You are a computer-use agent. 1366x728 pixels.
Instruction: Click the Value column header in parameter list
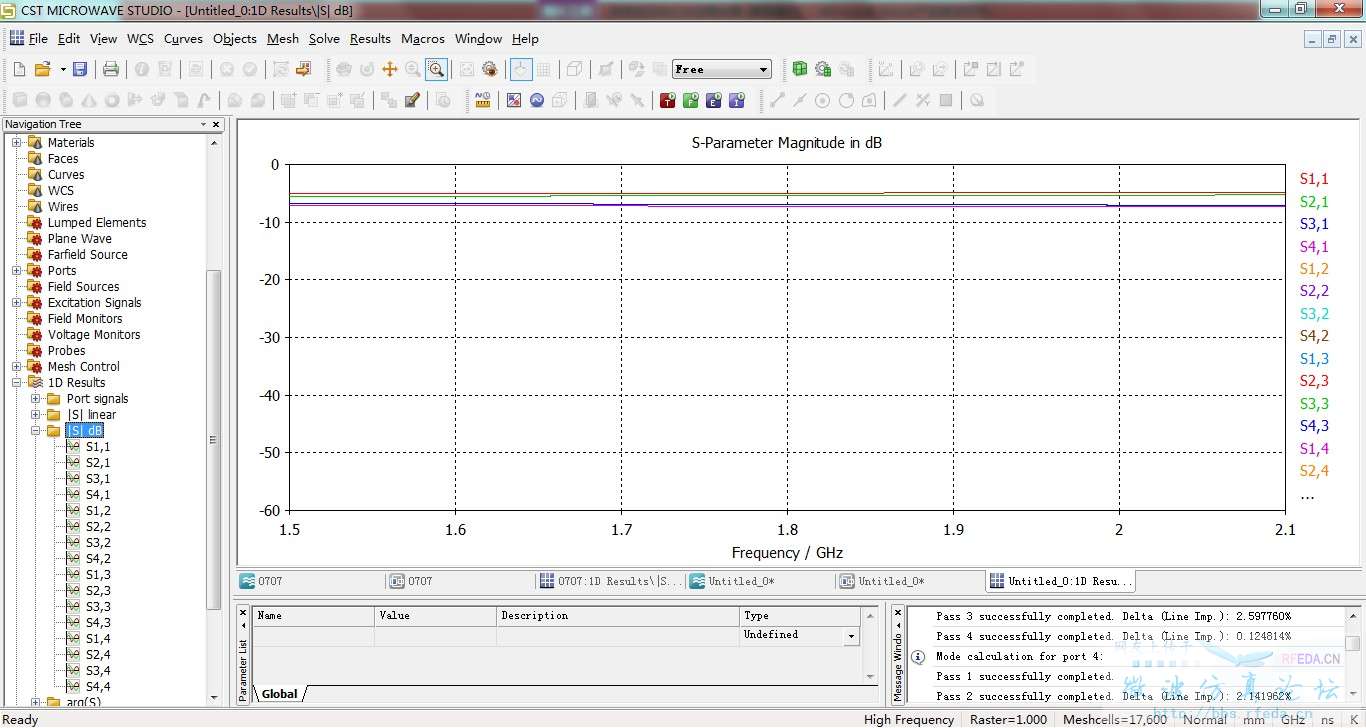point(435,616)
